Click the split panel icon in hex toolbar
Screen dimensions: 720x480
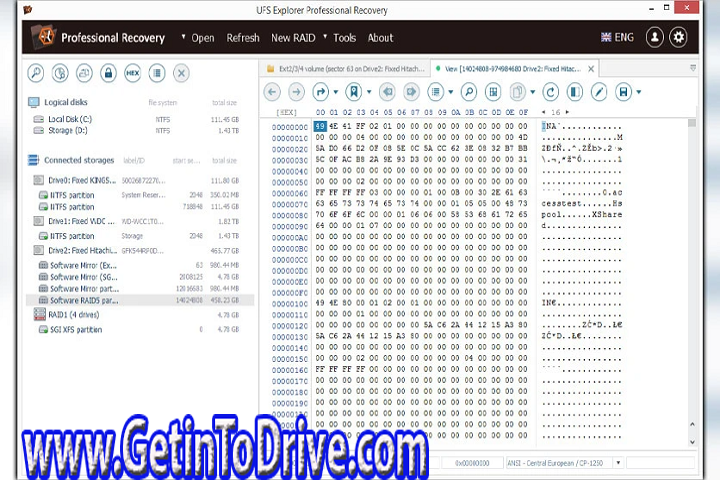(575, 92)
